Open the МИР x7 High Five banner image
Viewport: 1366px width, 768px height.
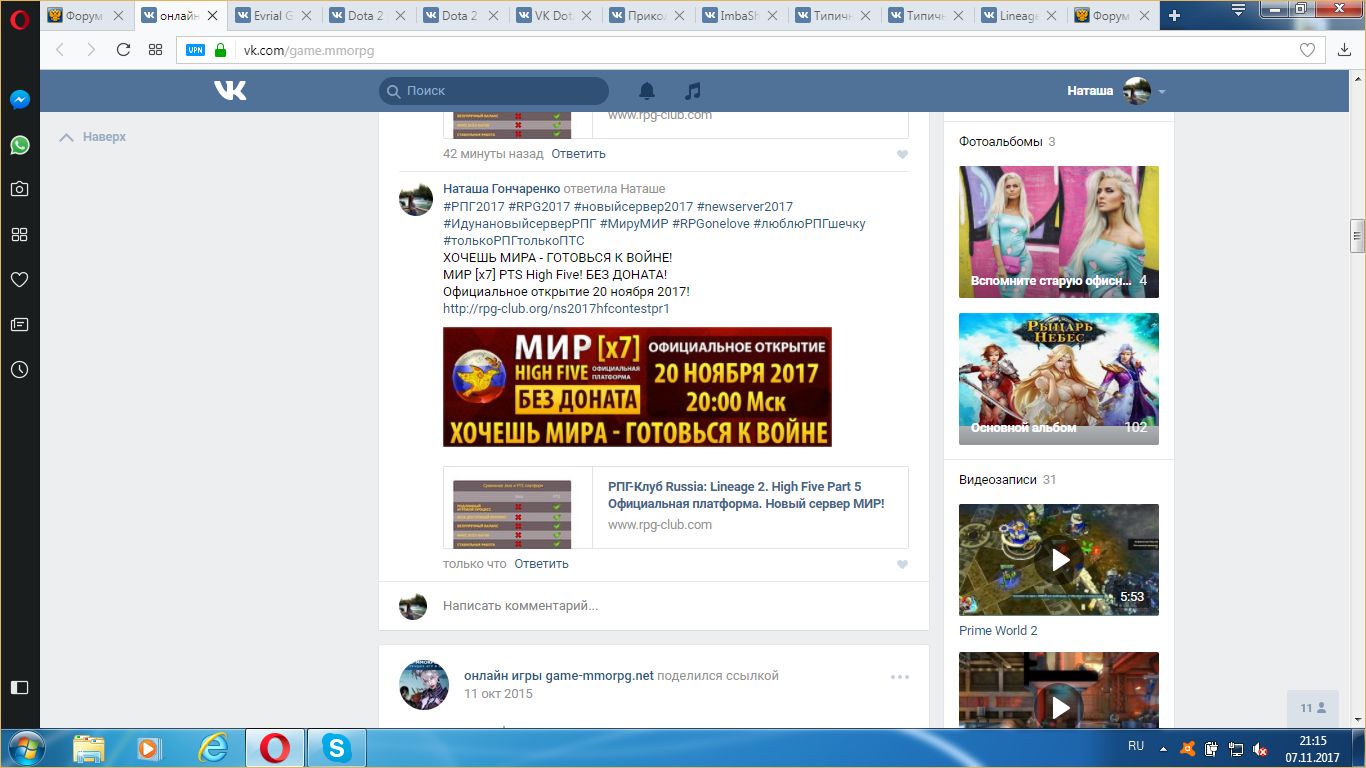coord(637,387)
